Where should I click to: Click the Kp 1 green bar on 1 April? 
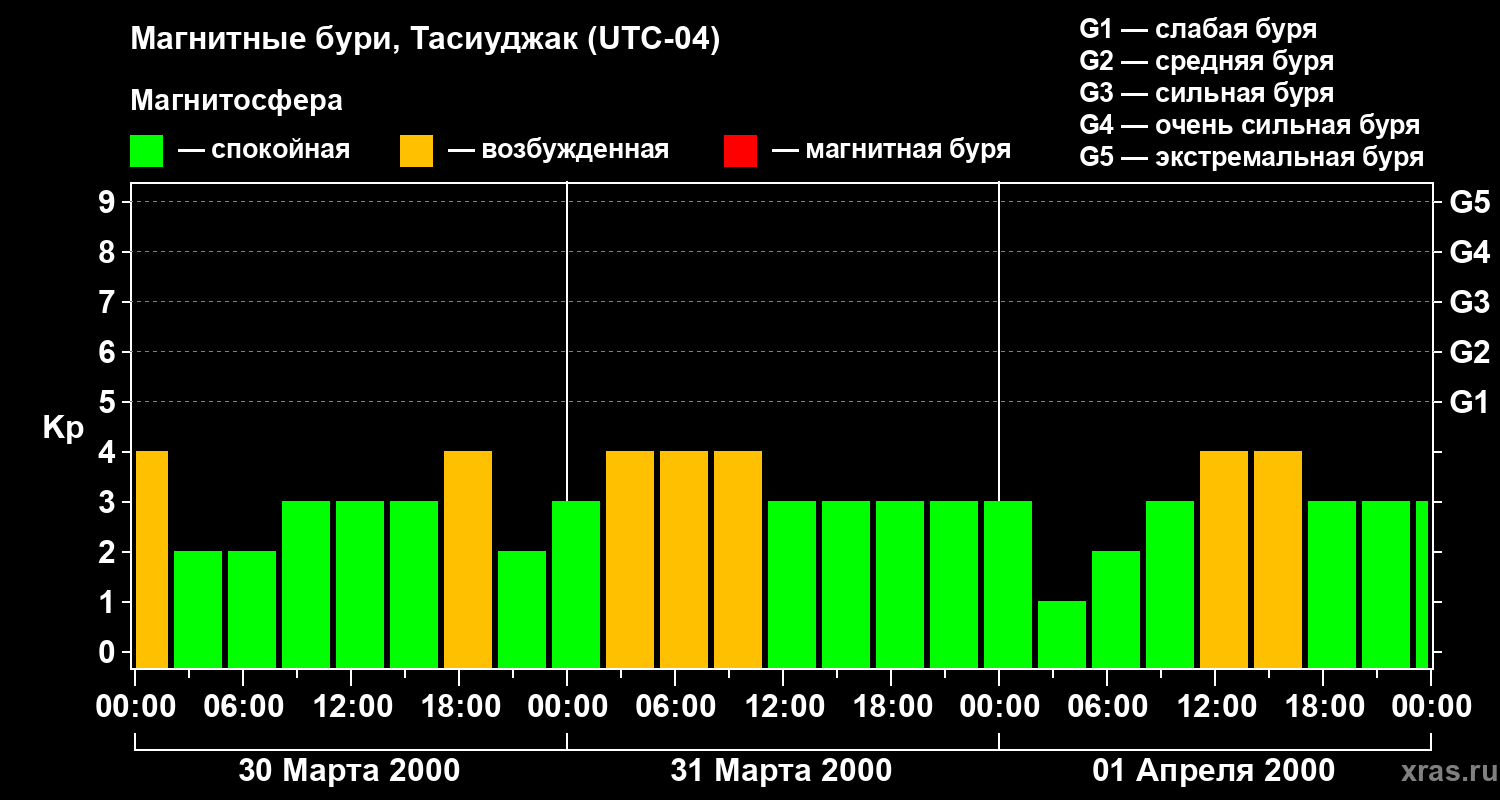point(1062,634)
